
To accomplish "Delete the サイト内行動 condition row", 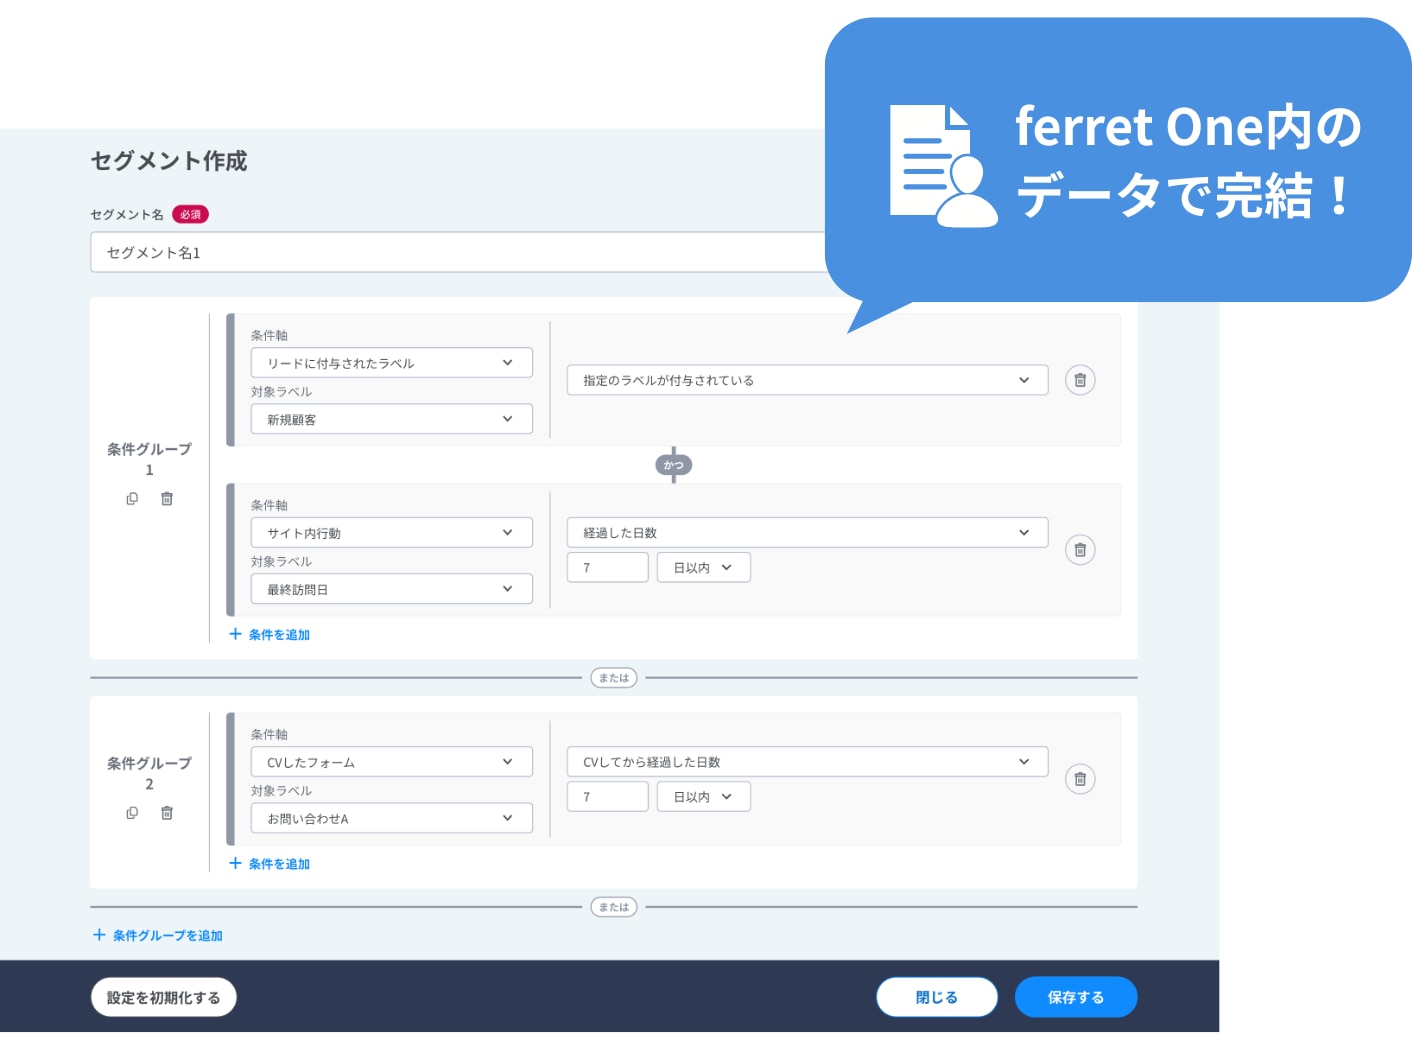I will 1080,550.
